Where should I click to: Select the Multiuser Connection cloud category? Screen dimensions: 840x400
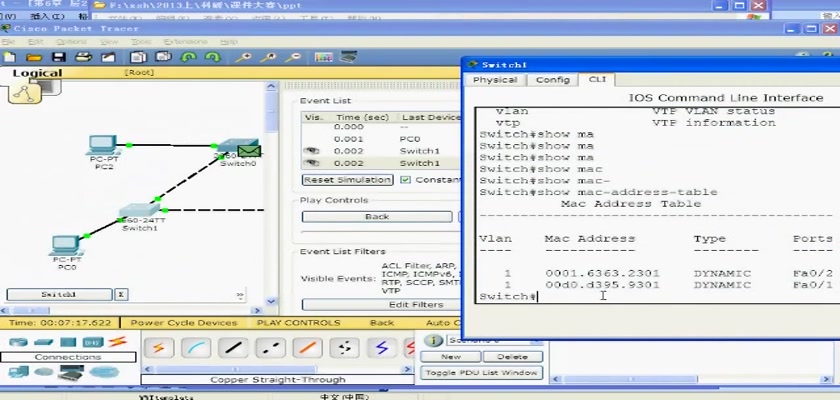point(102,372)
